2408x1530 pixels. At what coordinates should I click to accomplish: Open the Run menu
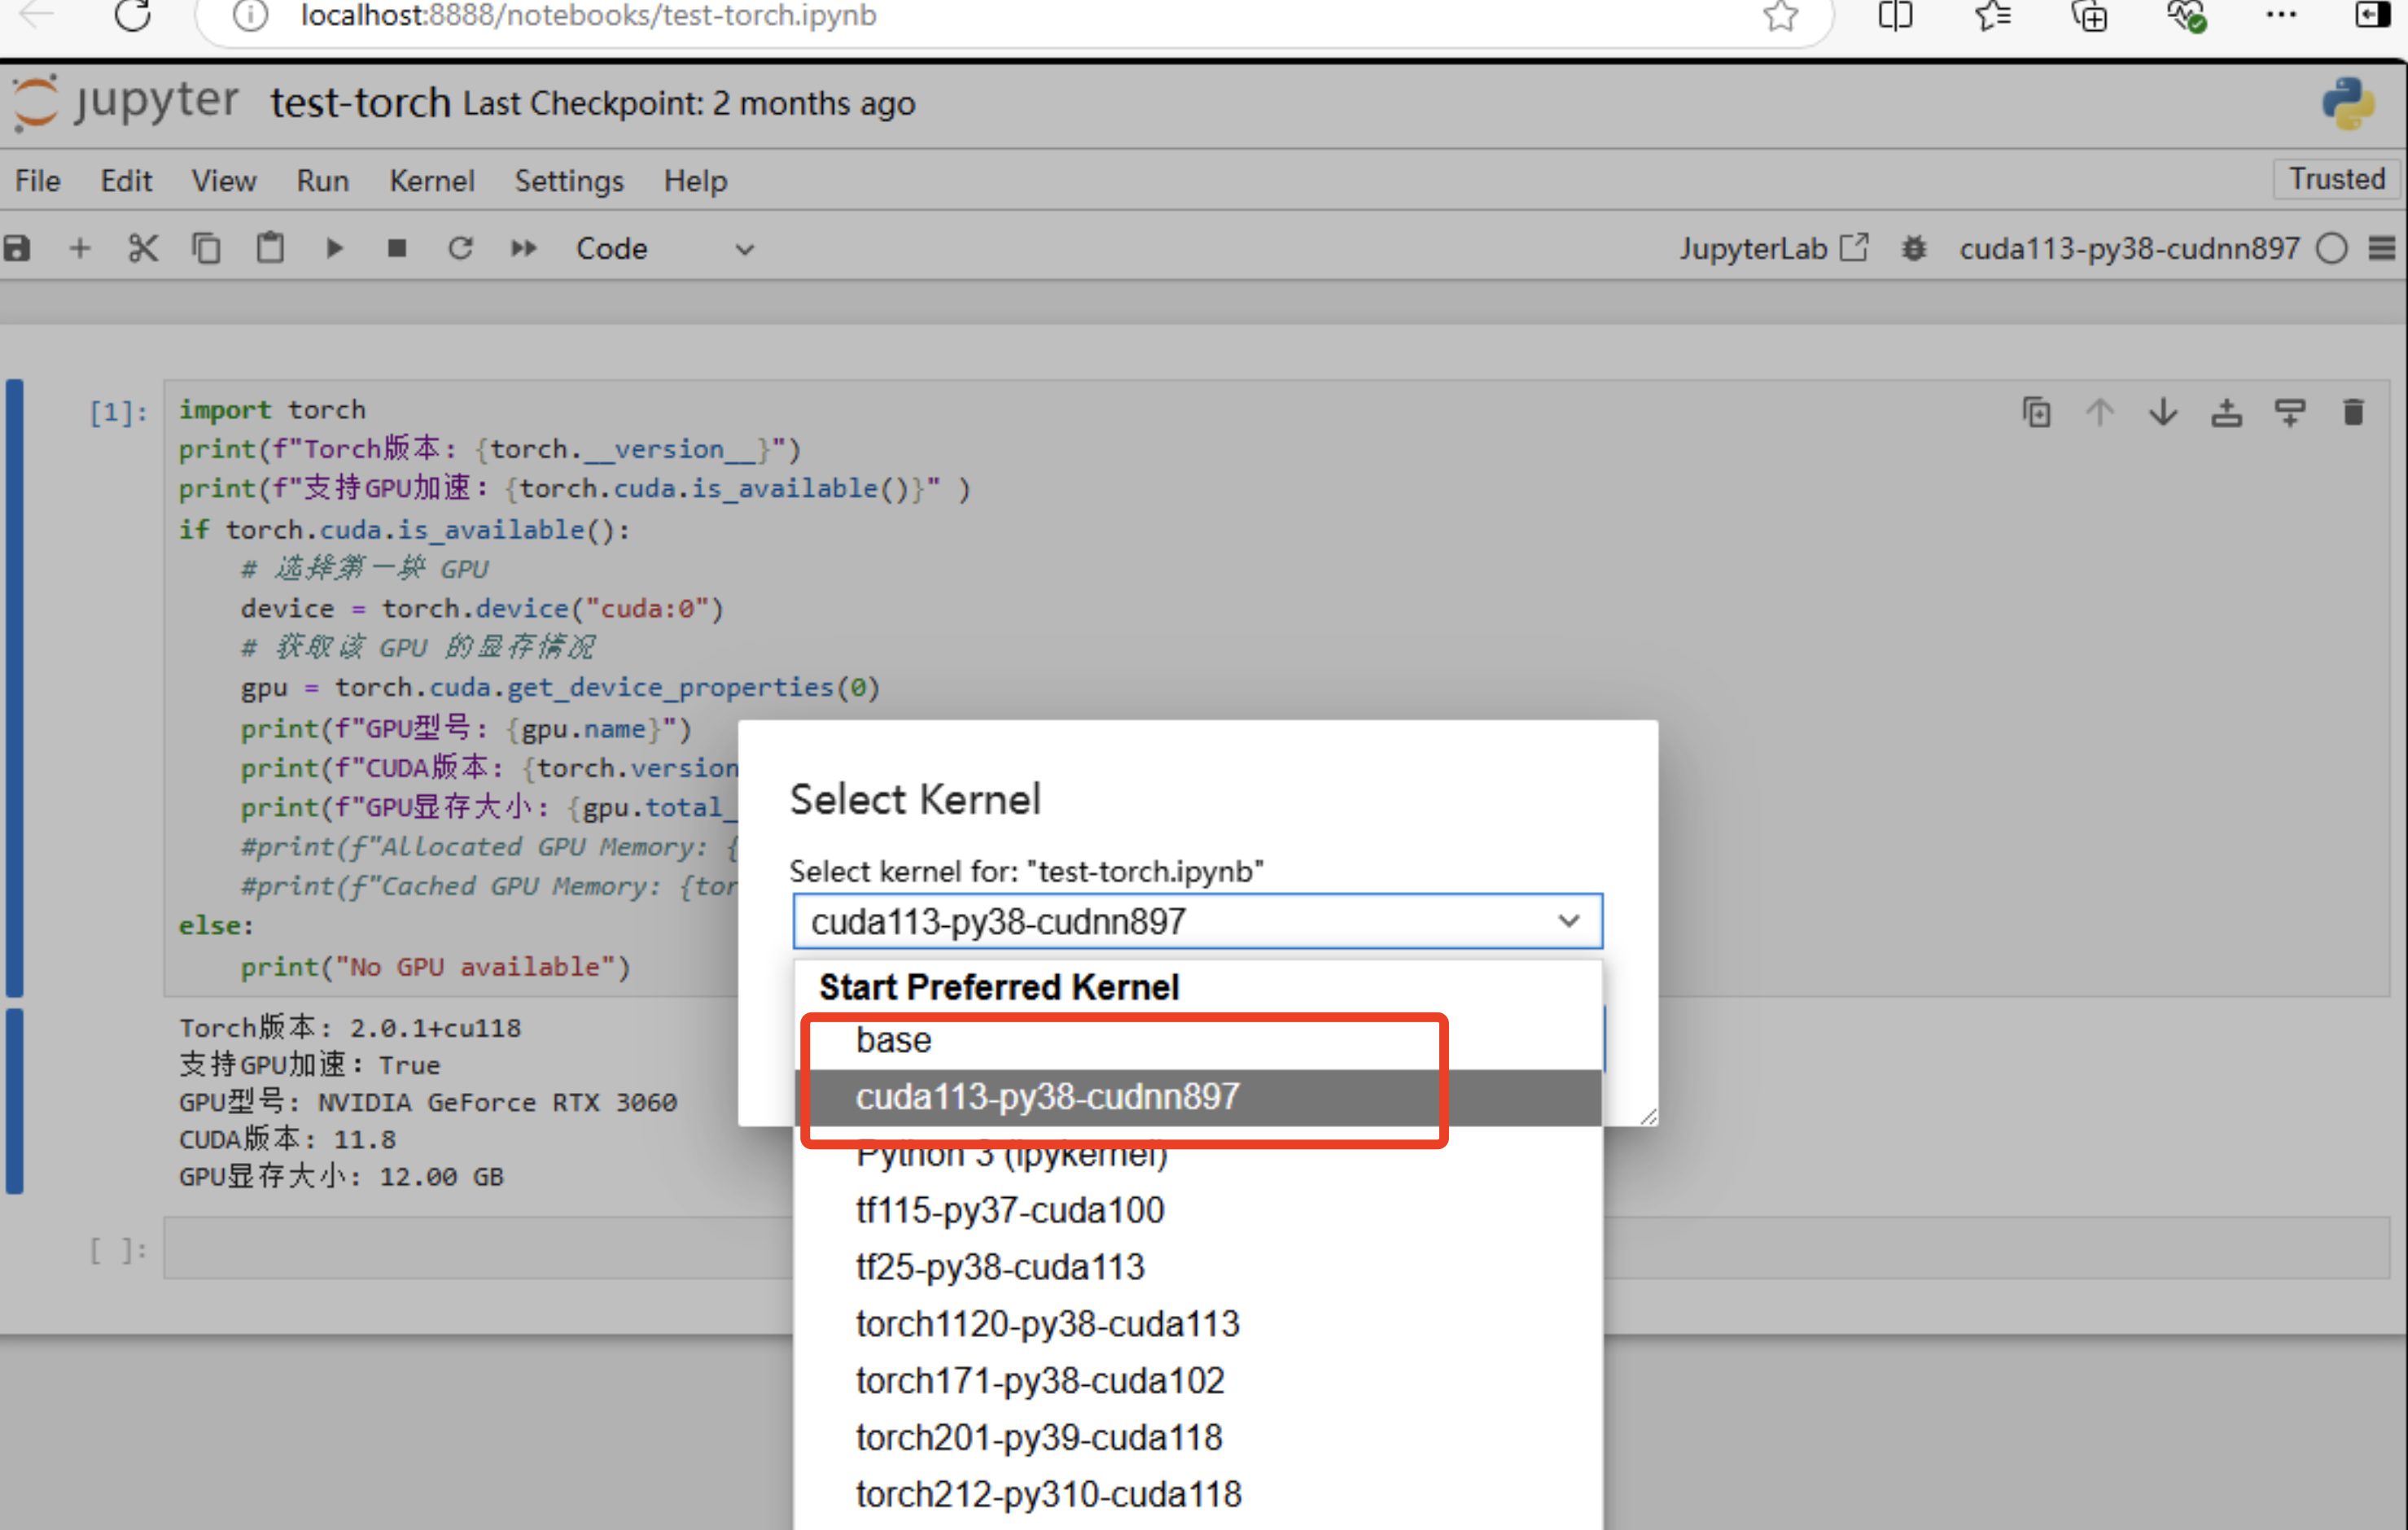click(322, 181)
